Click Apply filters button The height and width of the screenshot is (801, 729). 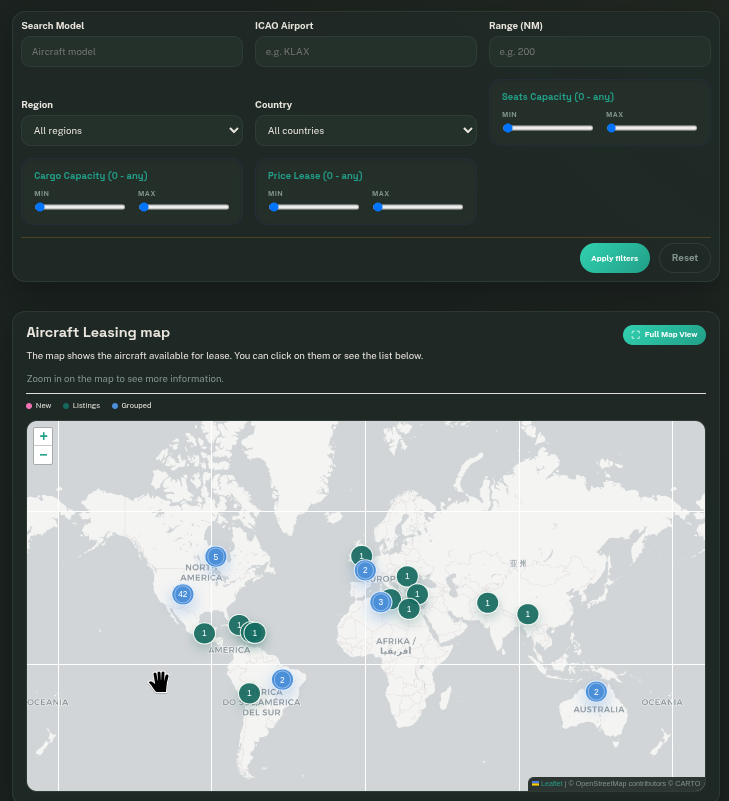(x=615, y=258)
